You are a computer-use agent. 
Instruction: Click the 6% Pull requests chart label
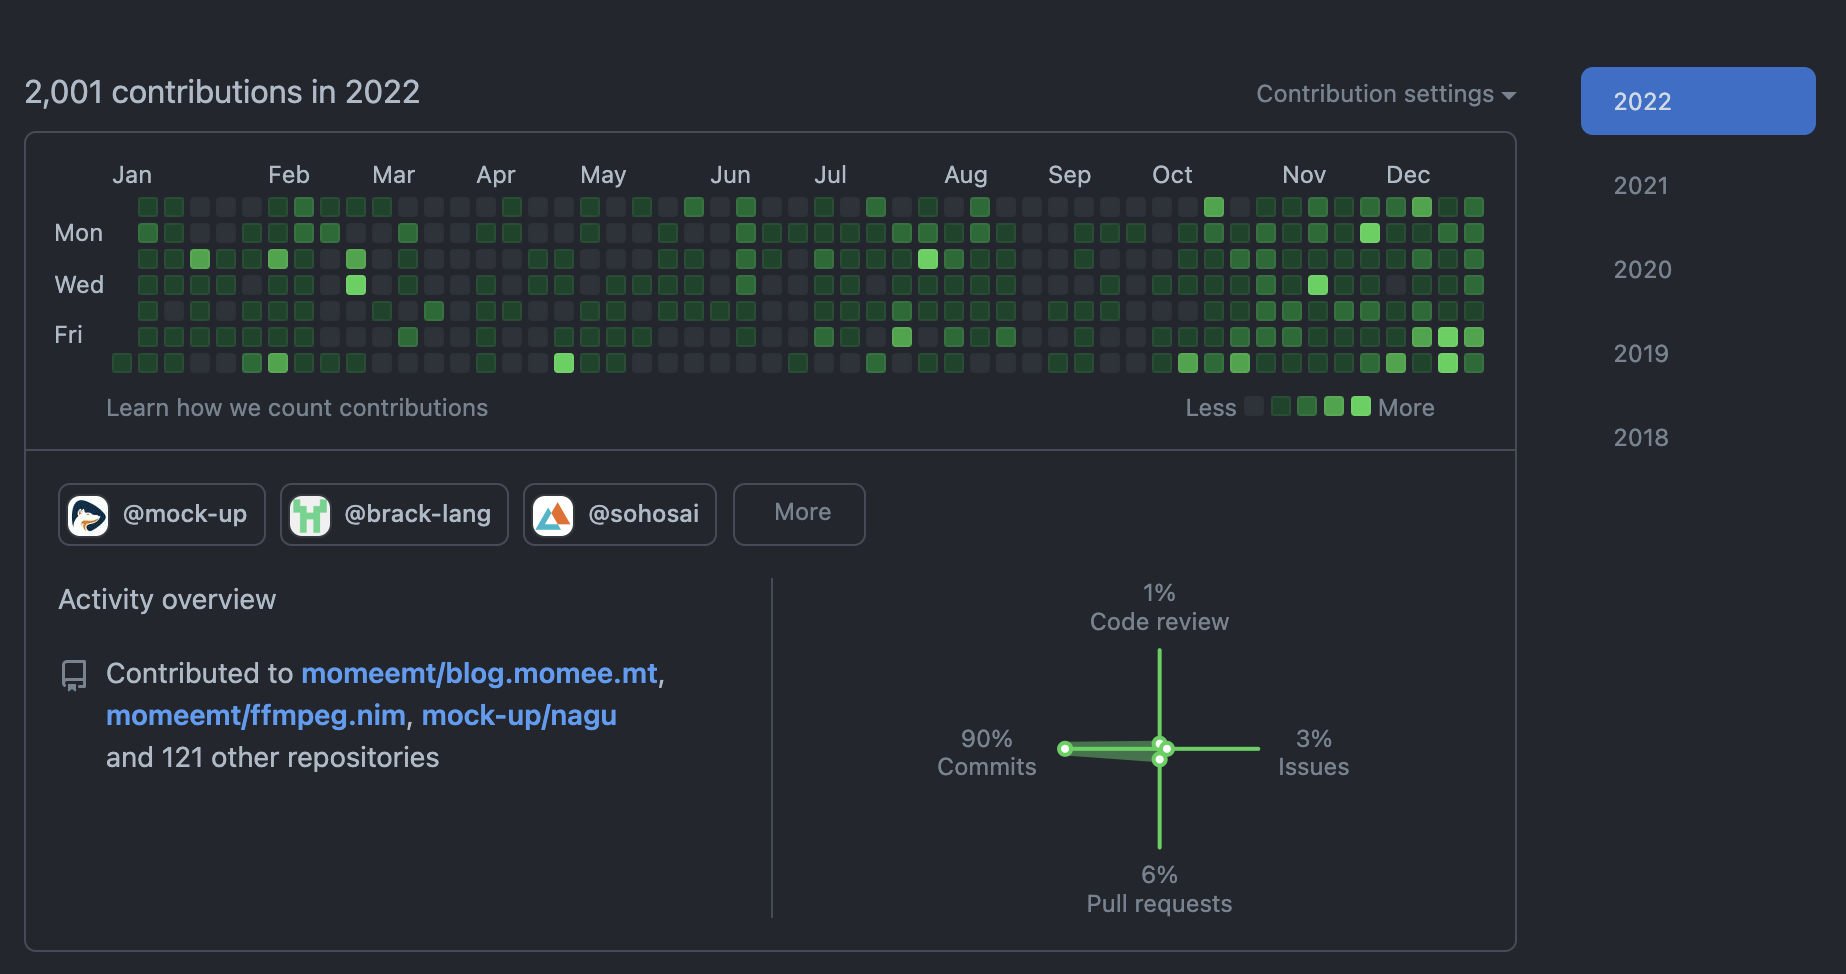tap(1159, 889)
